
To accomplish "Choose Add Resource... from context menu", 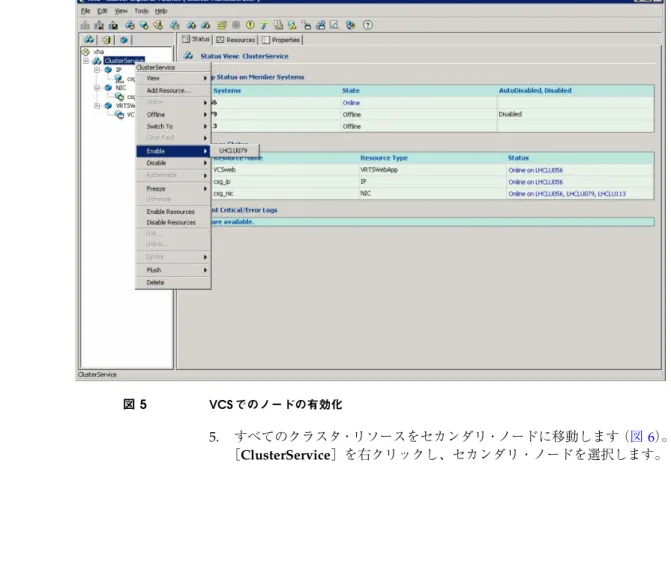I will 173,91.
